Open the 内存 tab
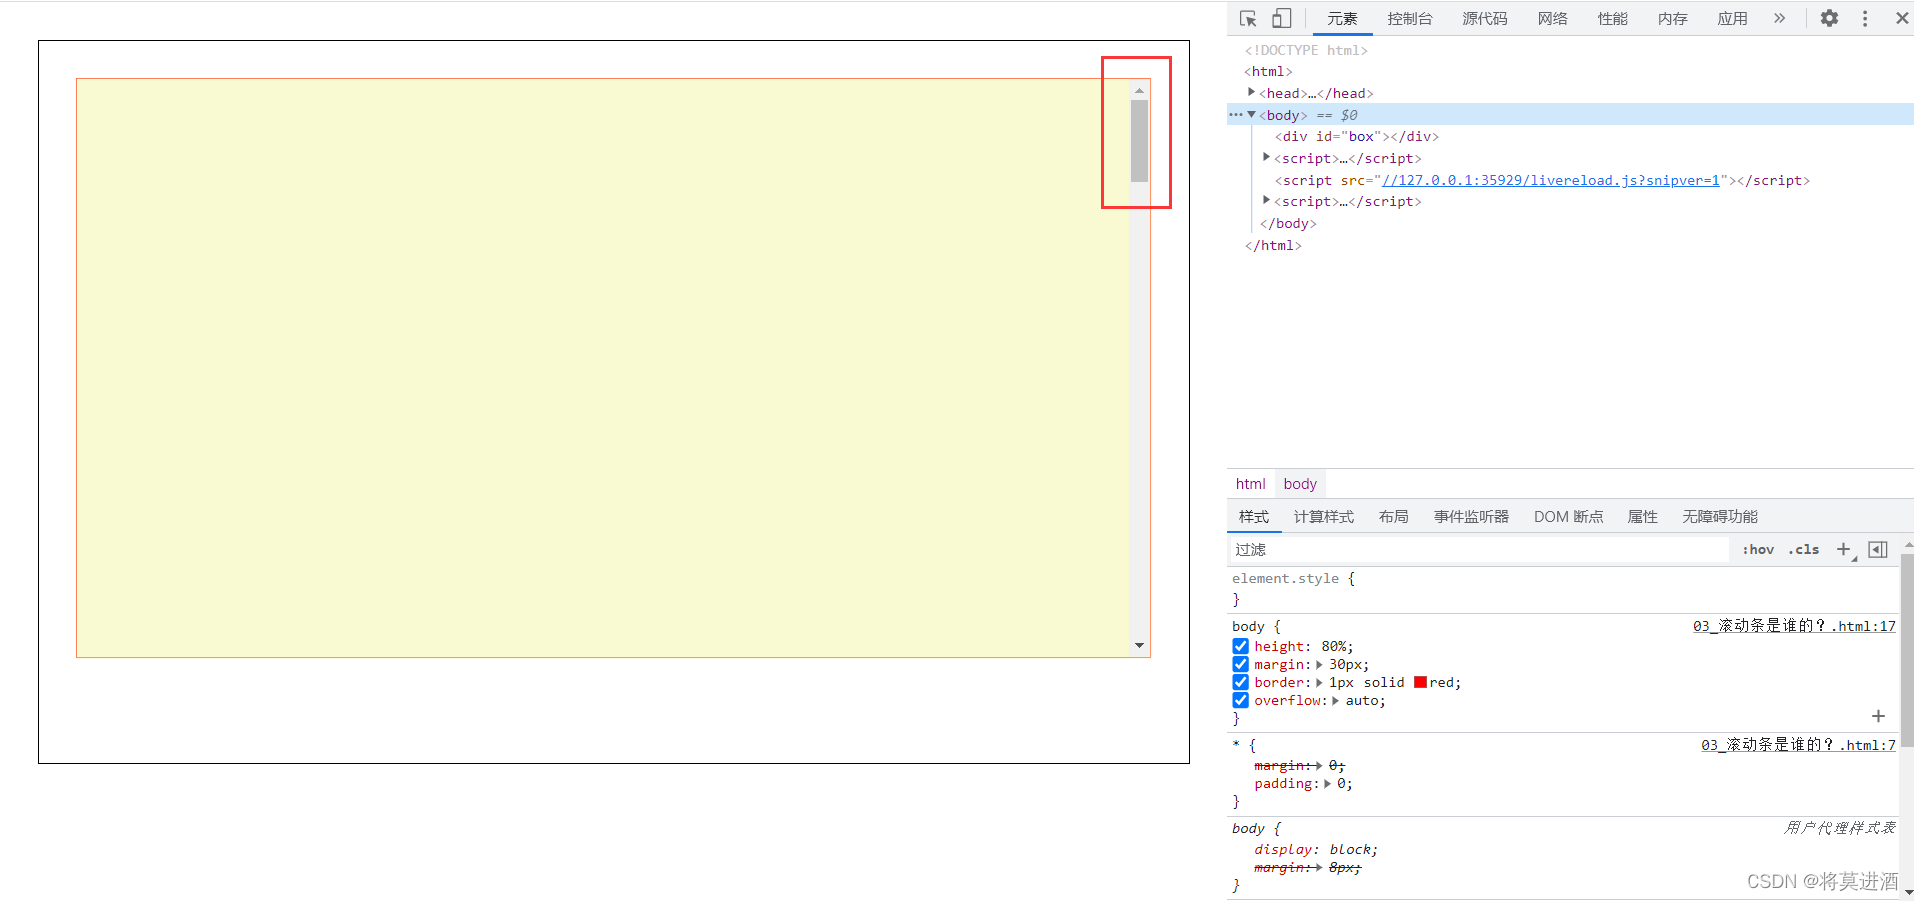The image size is (1914, 901). tap(1673, 18)
